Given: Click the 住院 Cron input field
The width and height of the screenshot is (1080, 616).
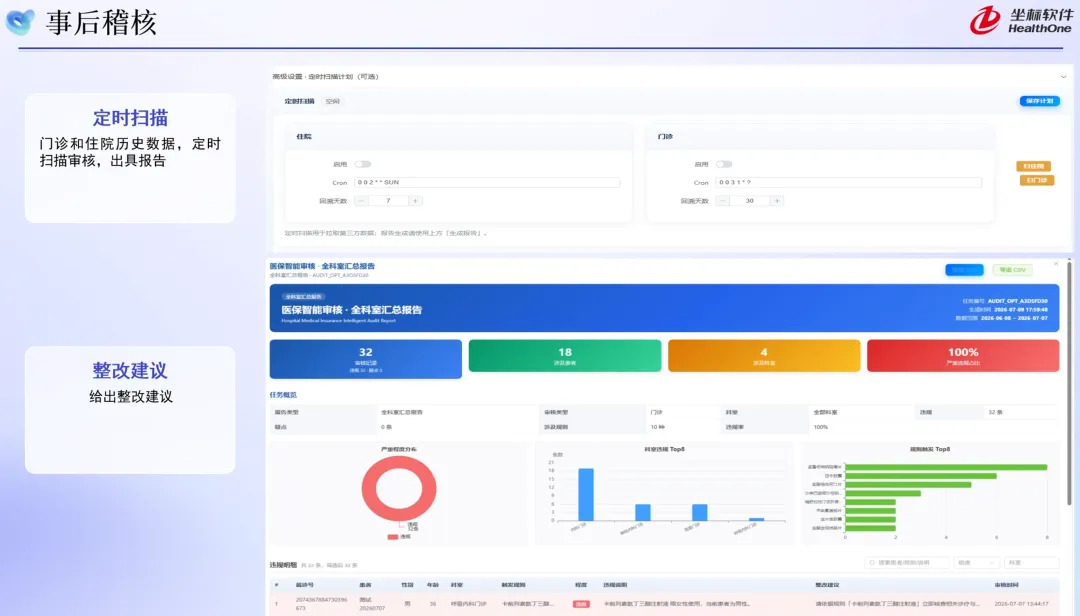Looking at the screenshot, I should [x=487, y=183].
